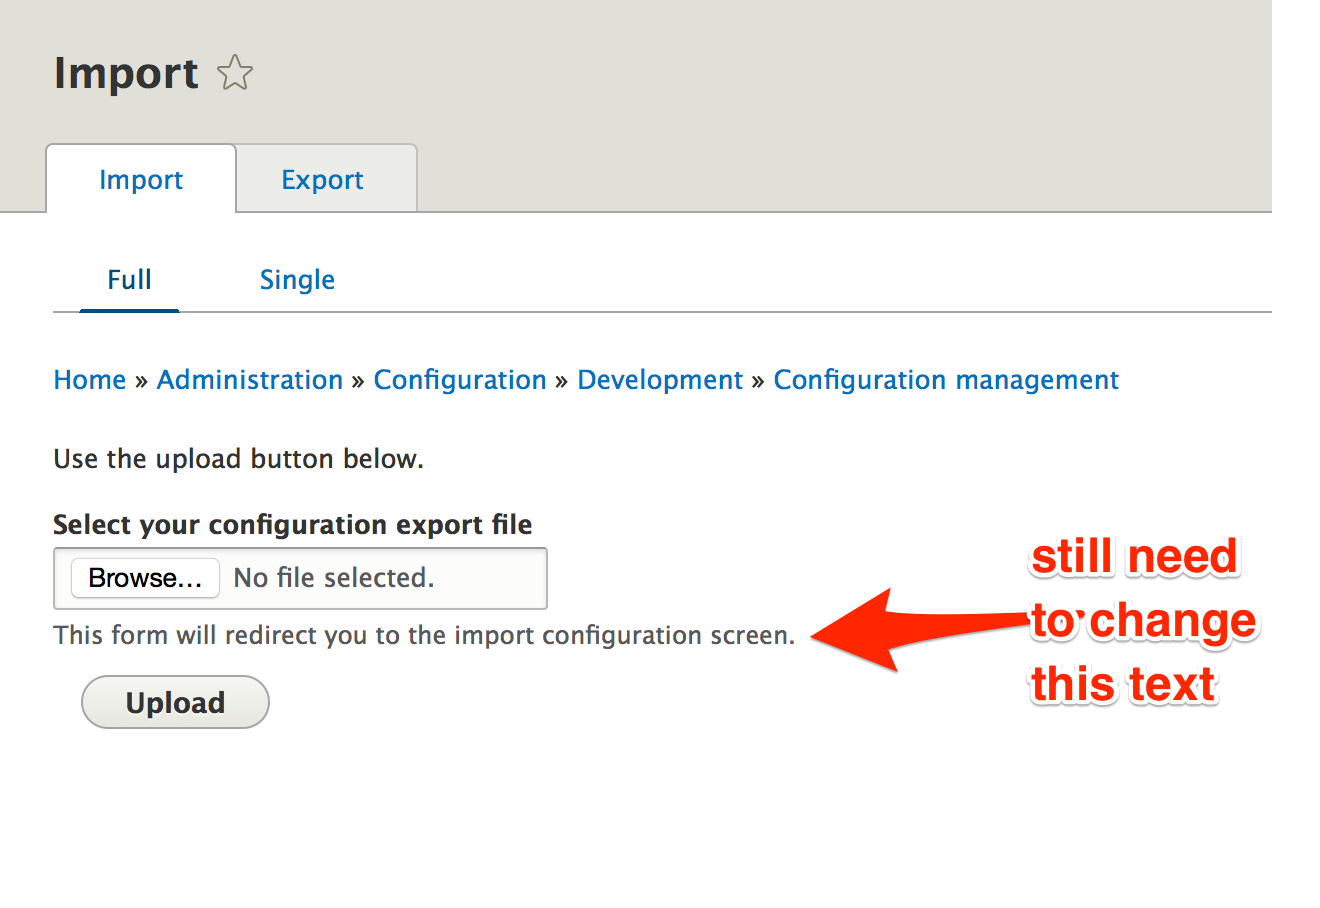The height and width of the screenshot is (908, 1320).
Task: Click the » separator right after Home
Action: pyautogui.click(x=141, y=381)
